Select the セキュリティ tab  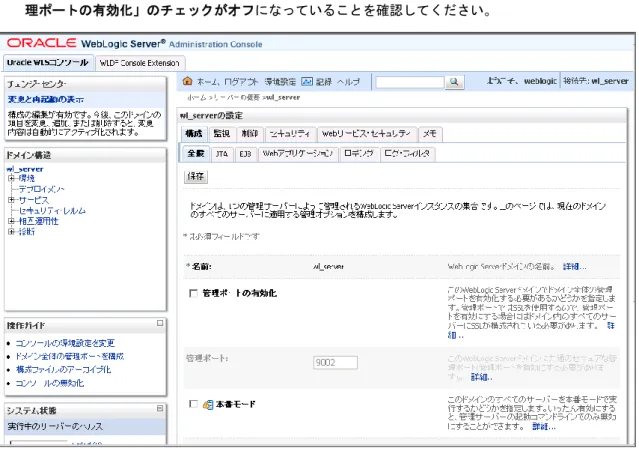pyautogui.click(x=290, y=134)
